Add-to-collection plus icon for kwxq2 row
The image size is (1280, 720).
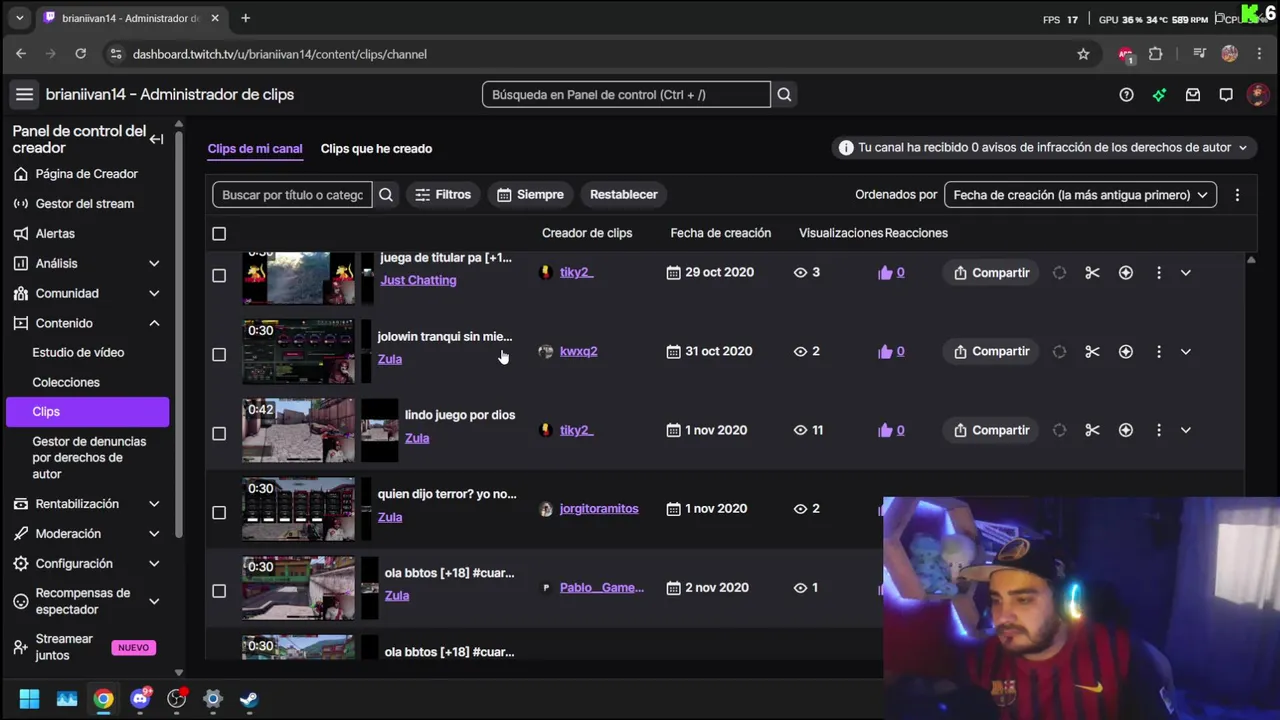1125,351
